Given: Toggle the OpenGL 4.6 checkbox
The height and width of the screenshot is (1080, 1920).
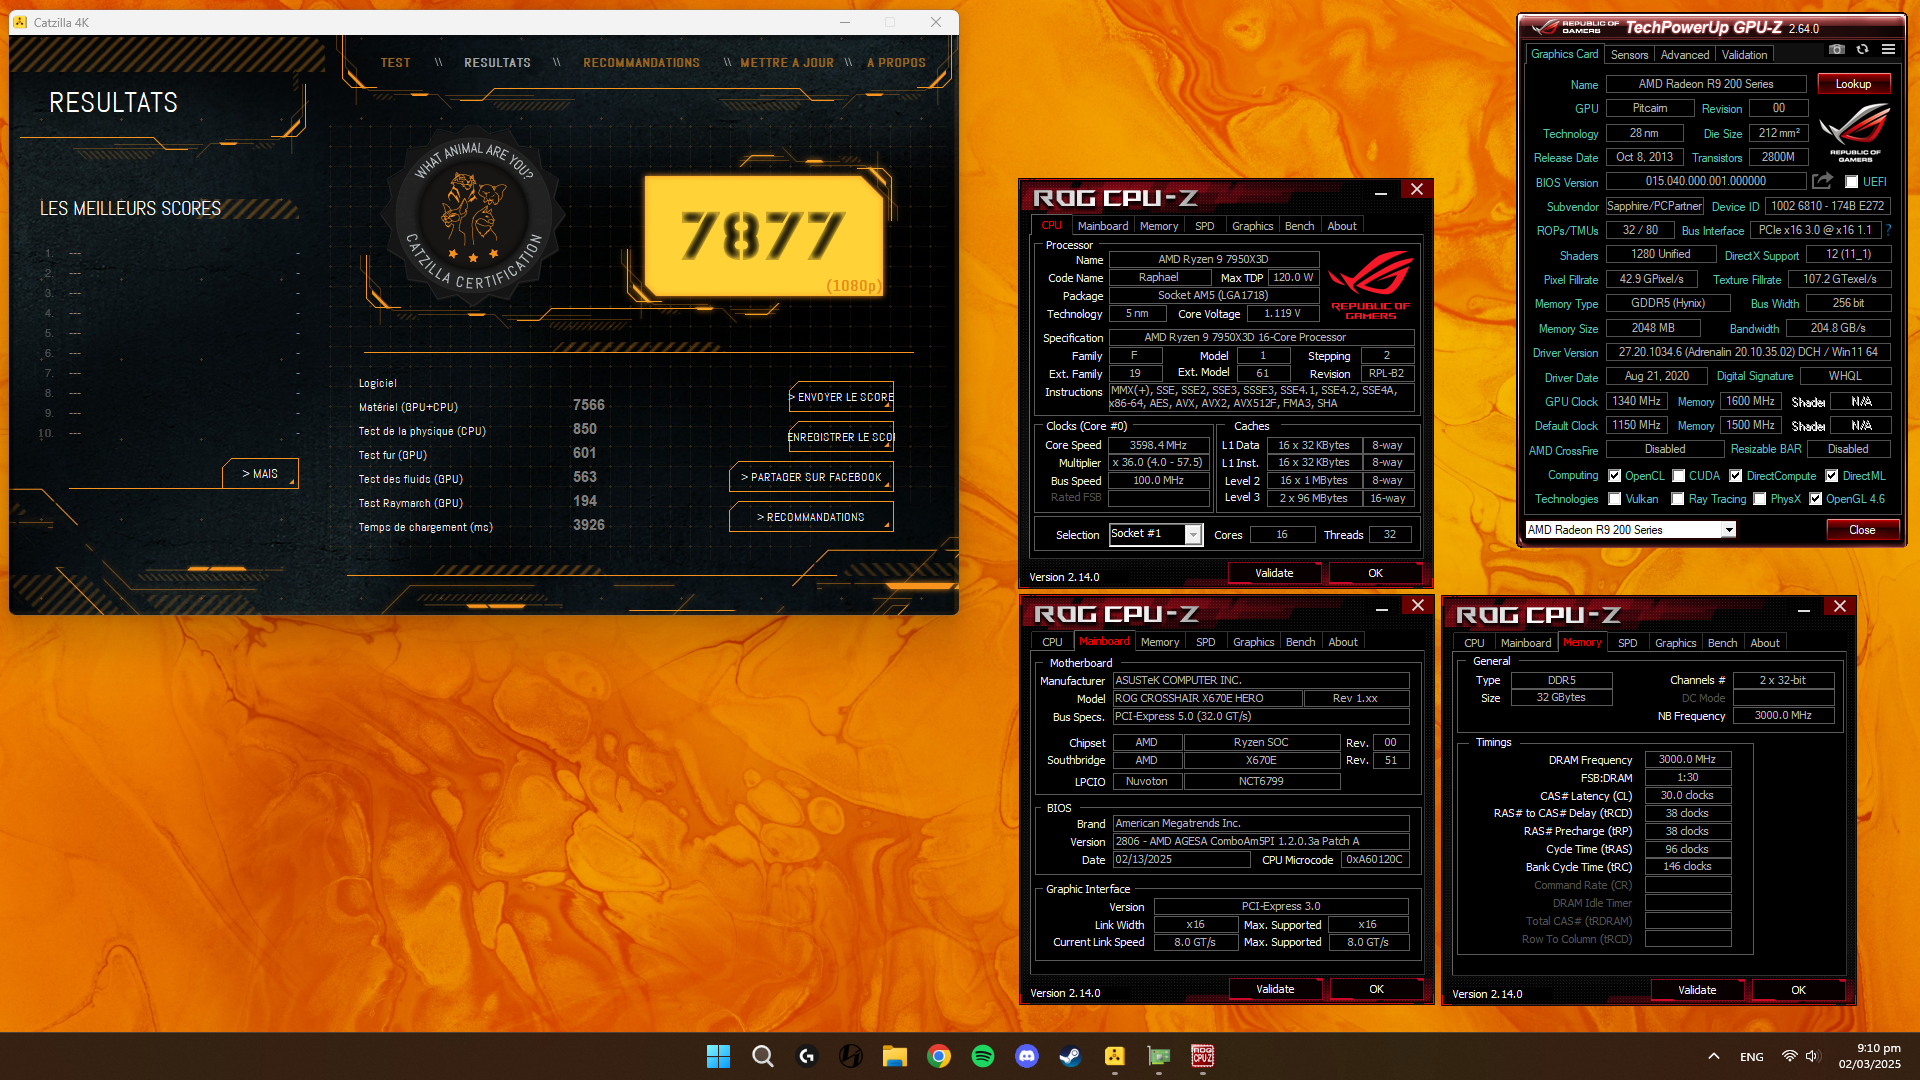Looking at the screenshot, I should coord(1815,499).
